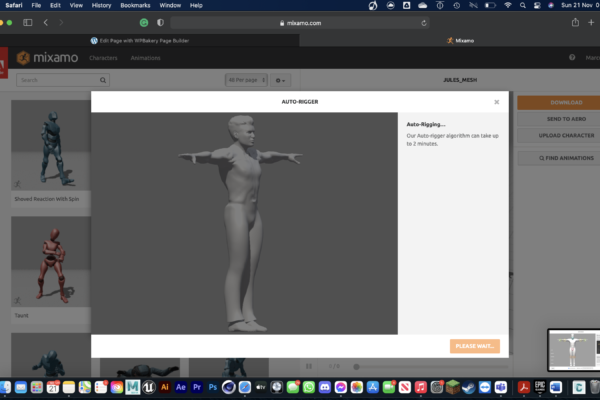Open WhatsApp from the Dock
Viewport: 600px width, 400px height.
point(309,387)
